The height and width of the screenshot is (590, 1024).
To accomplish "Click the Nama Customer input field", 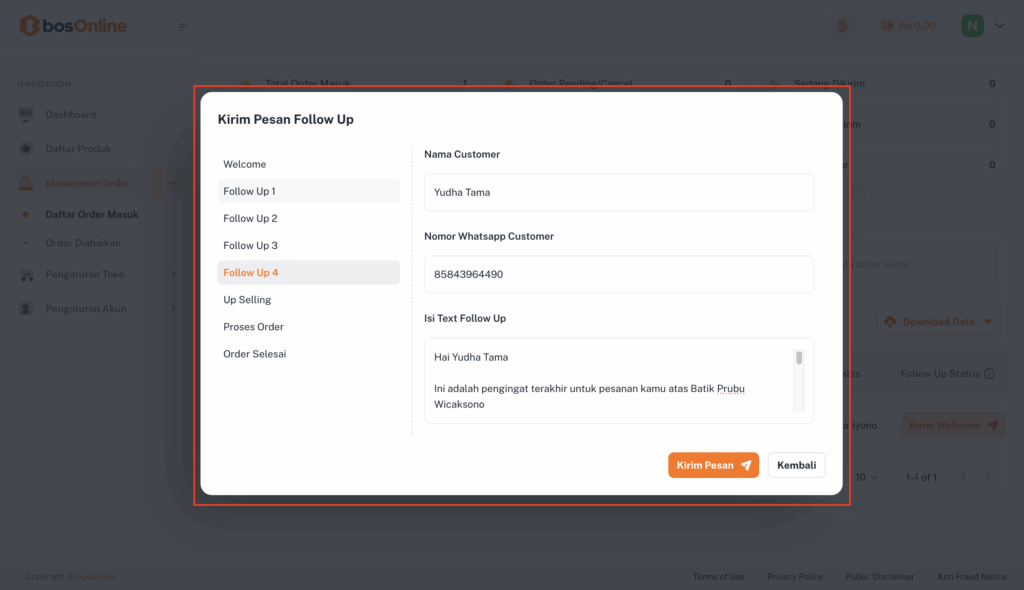I will click(618, 192).
